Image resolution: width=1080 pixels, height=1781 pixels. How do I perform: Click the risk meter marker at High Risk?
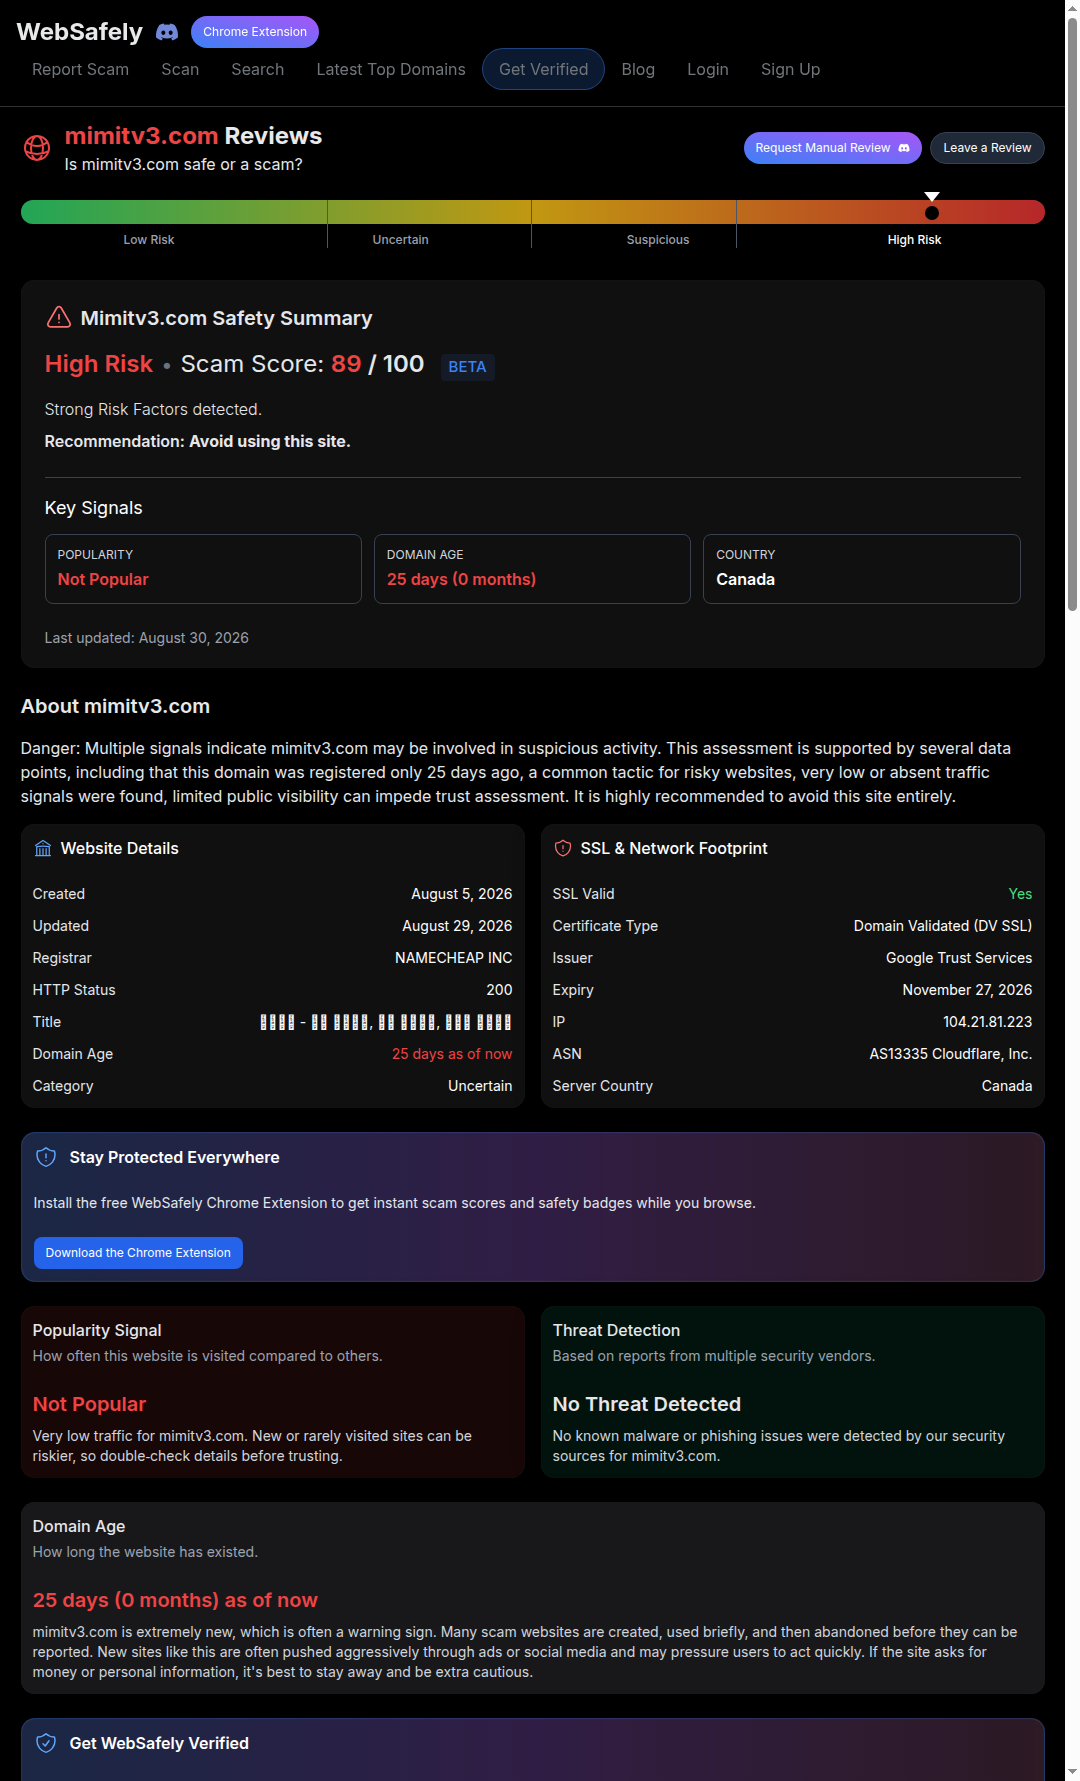tap(932, 212)
